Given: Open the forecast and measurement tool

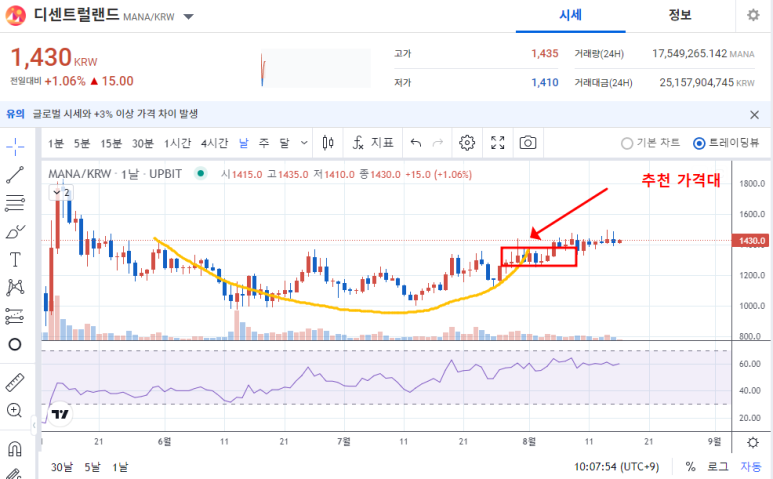Looking at the screenshot, I should coord(15,316).
